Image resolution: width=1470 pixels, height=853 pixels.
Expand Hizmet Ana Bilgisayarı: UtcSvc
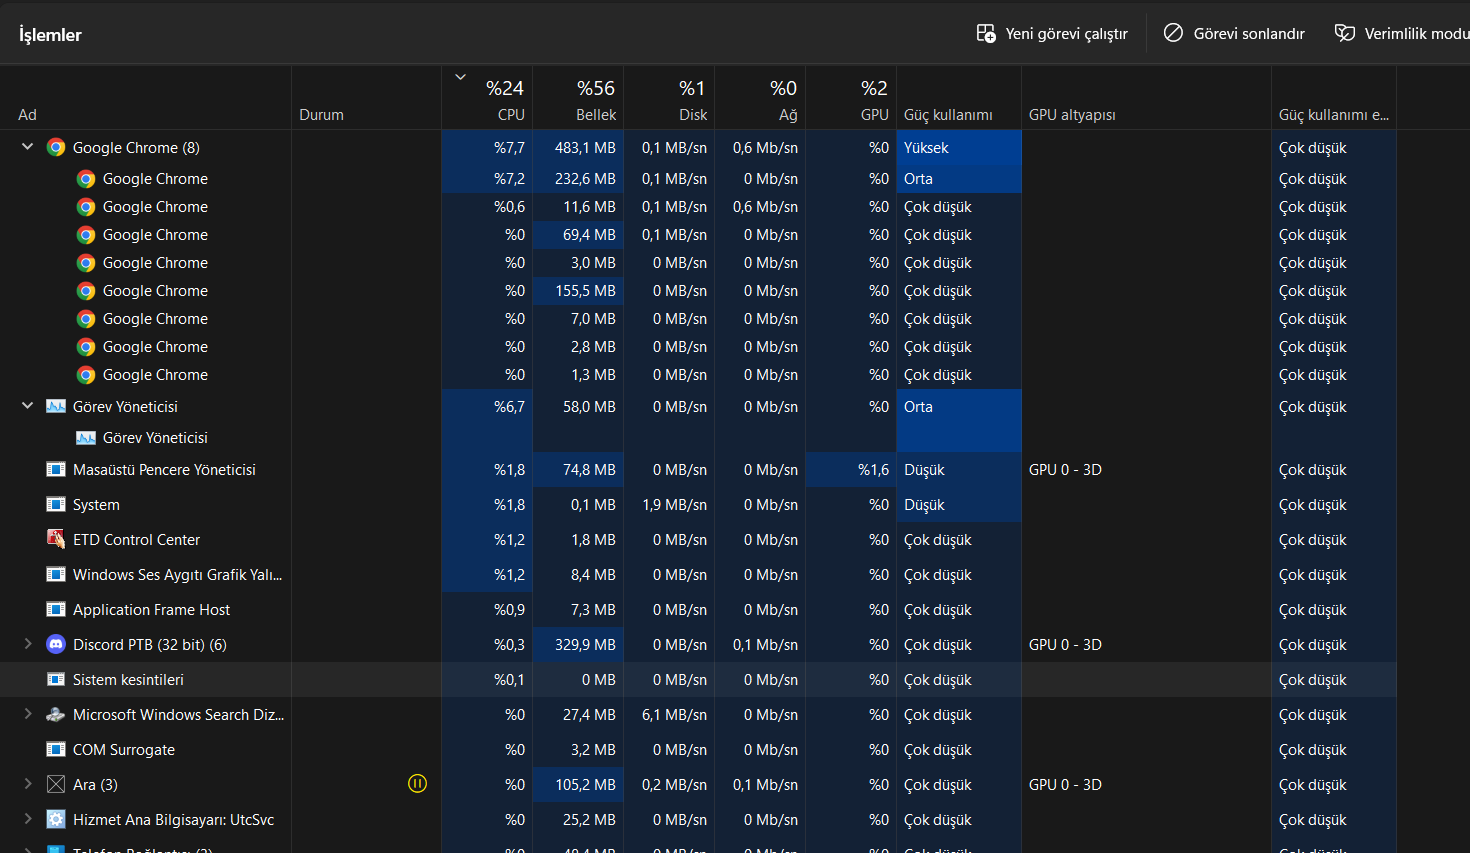coord(28,819)
